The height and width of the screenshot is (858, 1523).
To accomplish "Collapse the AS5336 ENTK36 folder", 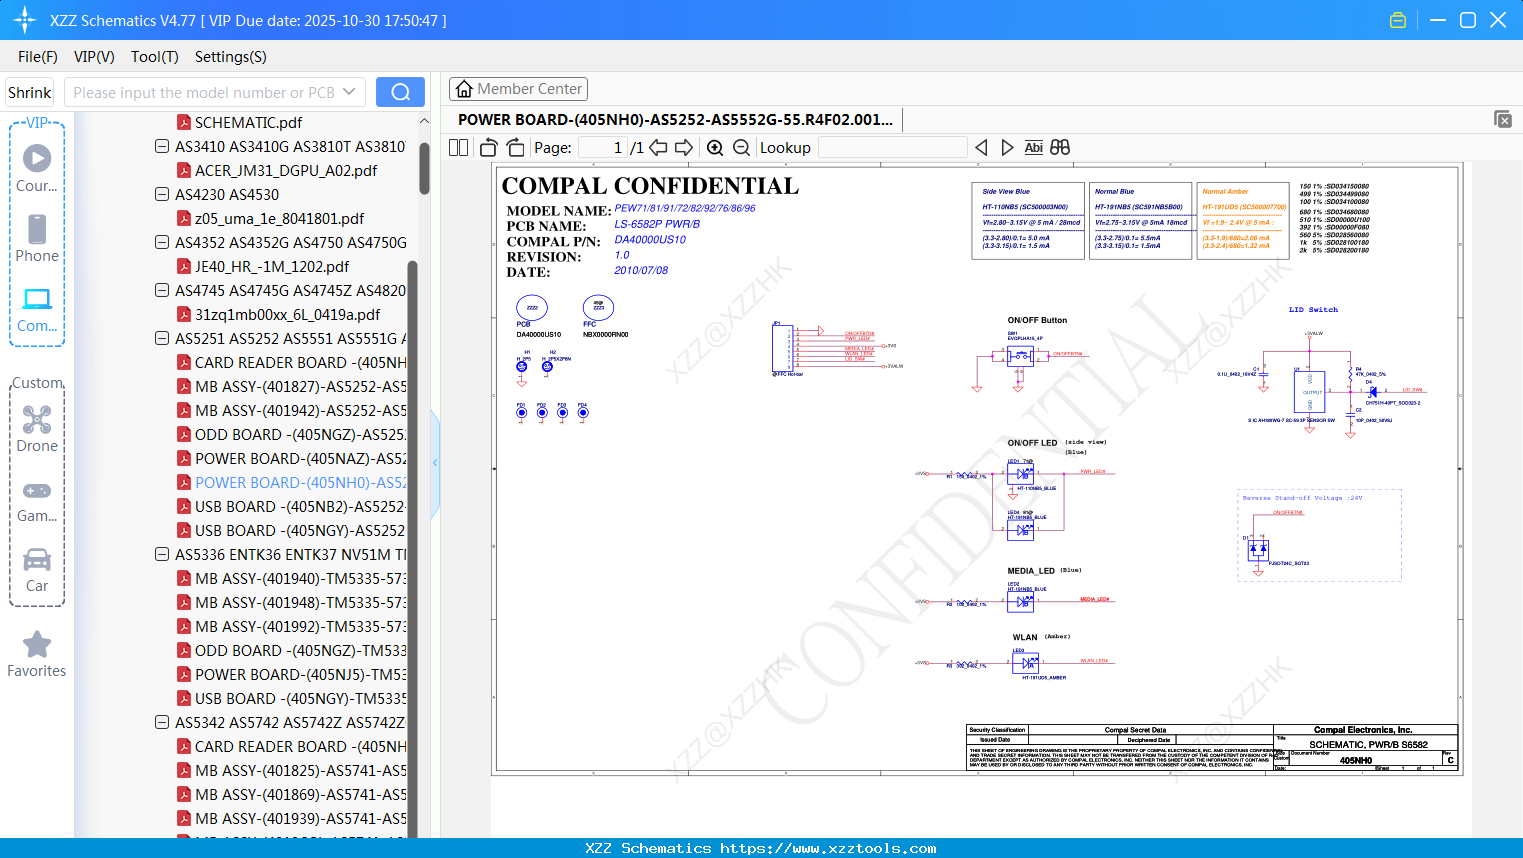I will tap(162, 554).
